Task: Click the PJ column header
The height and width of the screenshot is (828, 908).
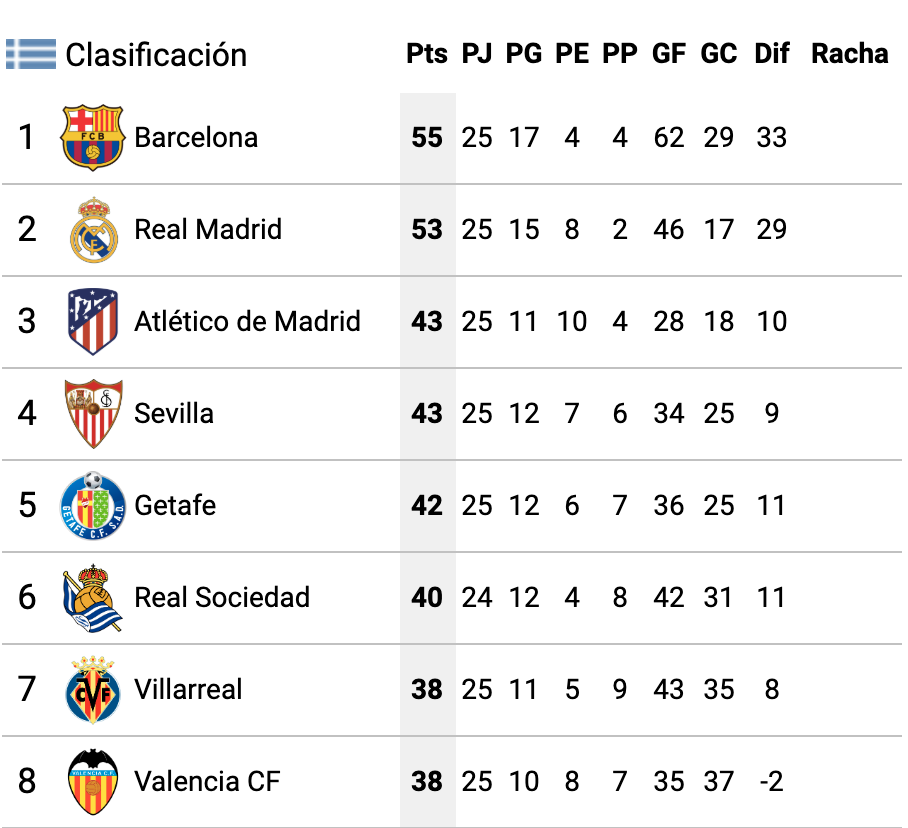Action: click(477, 53)
